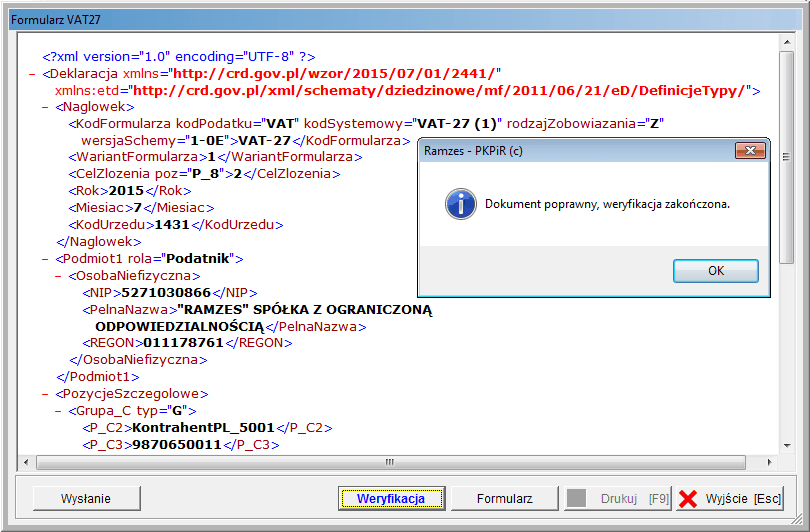Run the Weryfikacja check

391,498
